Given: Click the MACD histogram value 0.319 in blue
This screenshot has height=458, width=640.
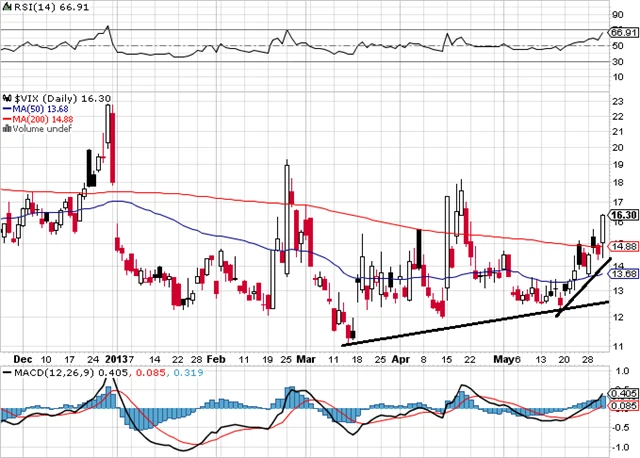Looking at the screenshot, I should 188,373.
